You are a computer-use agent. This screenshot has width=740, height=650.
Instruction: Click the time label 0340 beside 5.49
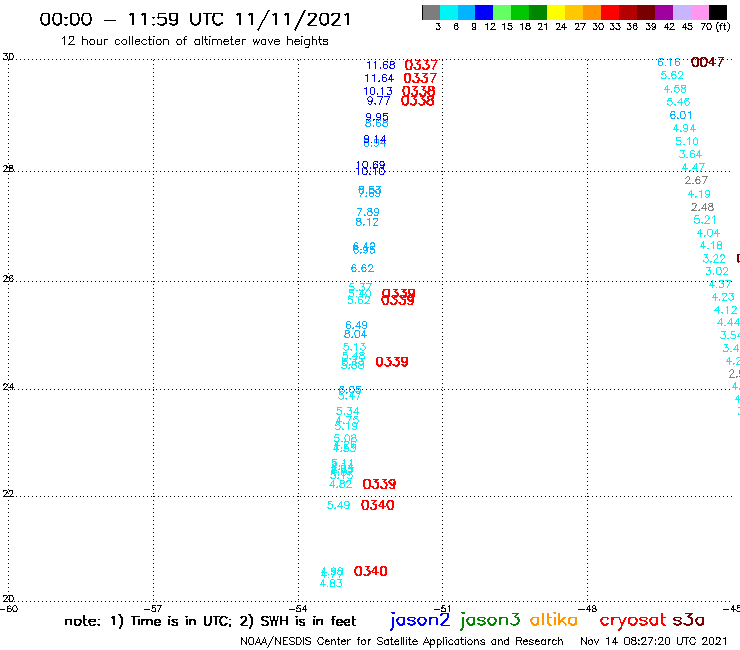377,506
